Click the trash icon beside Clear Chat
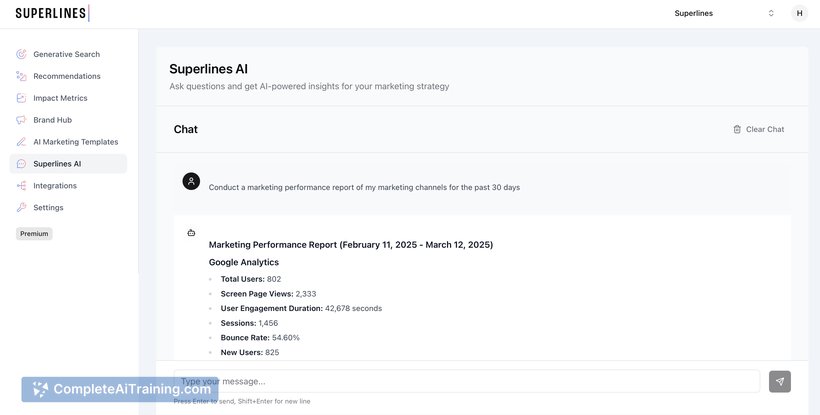The image size is (820, 415). point(737,129)
